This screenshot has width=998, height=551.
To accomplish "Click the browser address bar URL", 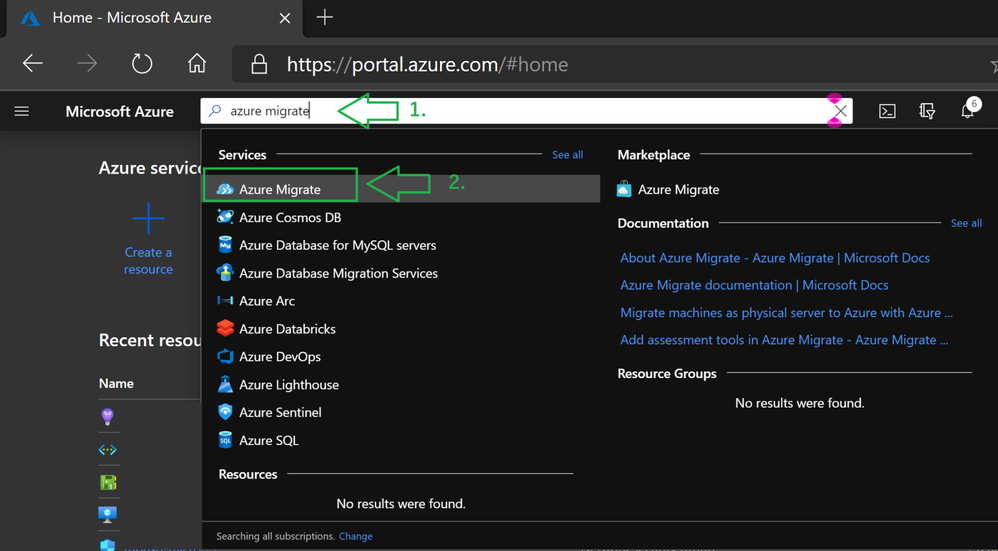I will pyautogui.click(x=427, y=64).
